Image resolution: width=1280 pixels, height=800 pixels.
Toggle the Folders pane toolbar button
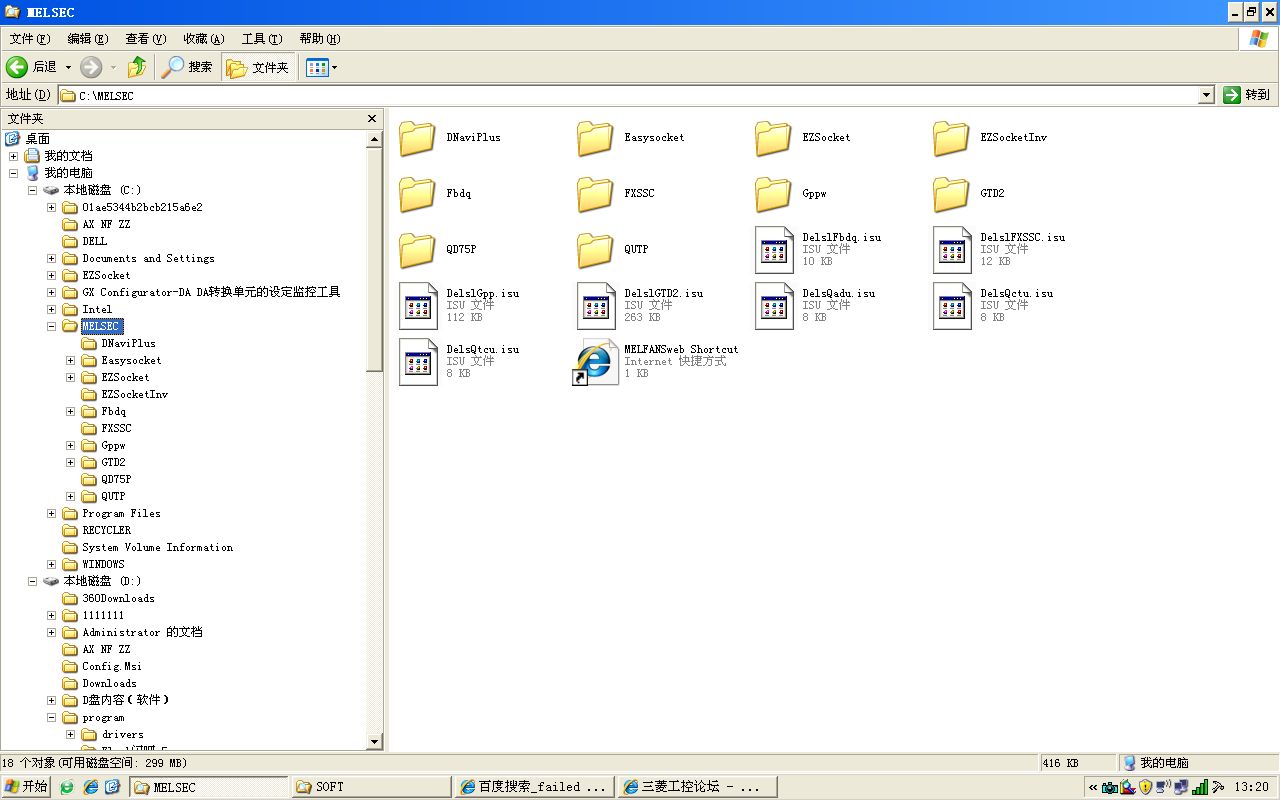tap(258, 67)
